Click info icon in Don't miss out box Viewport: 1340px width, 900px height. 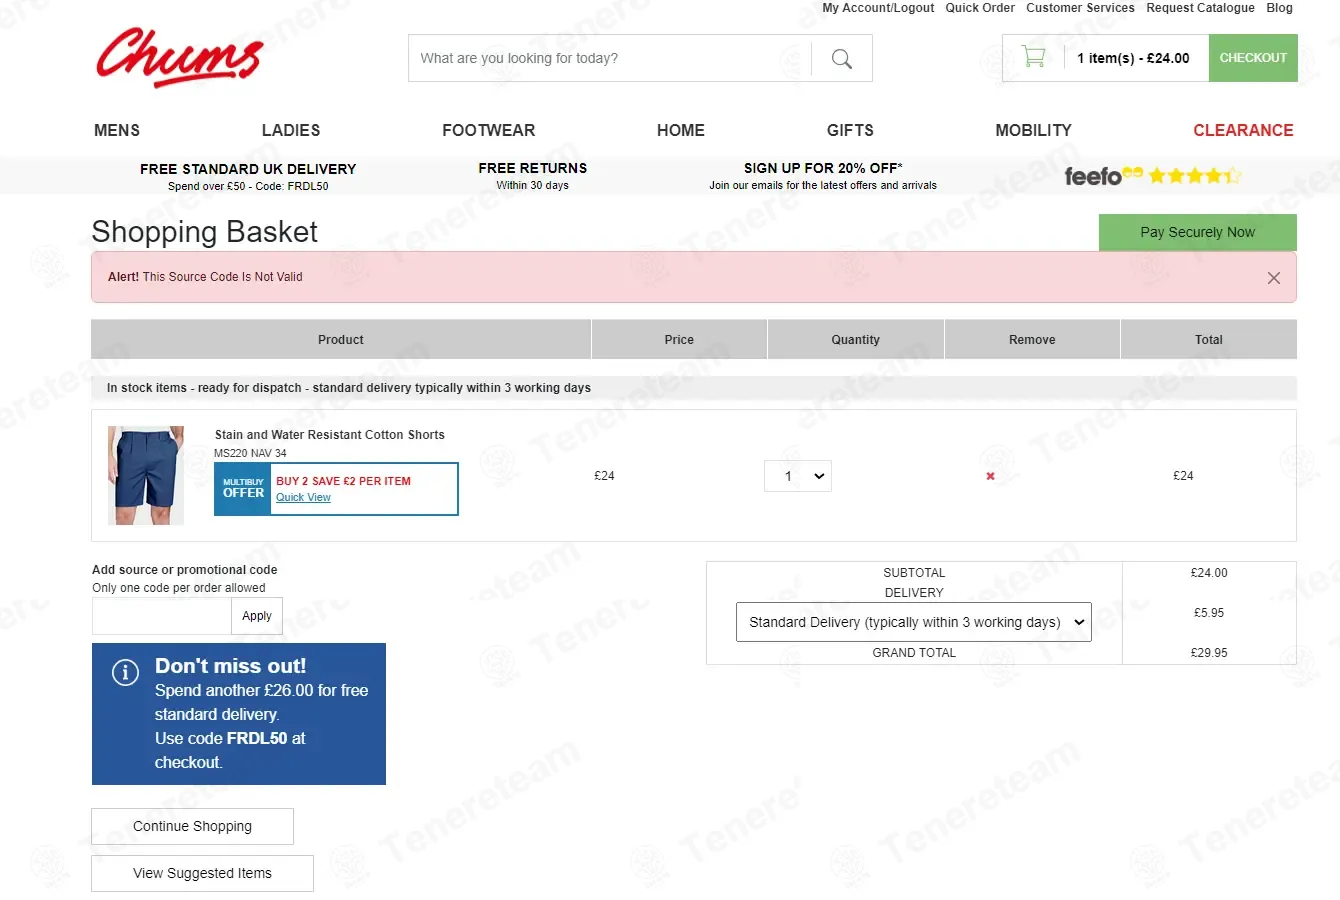pos(125,672)
